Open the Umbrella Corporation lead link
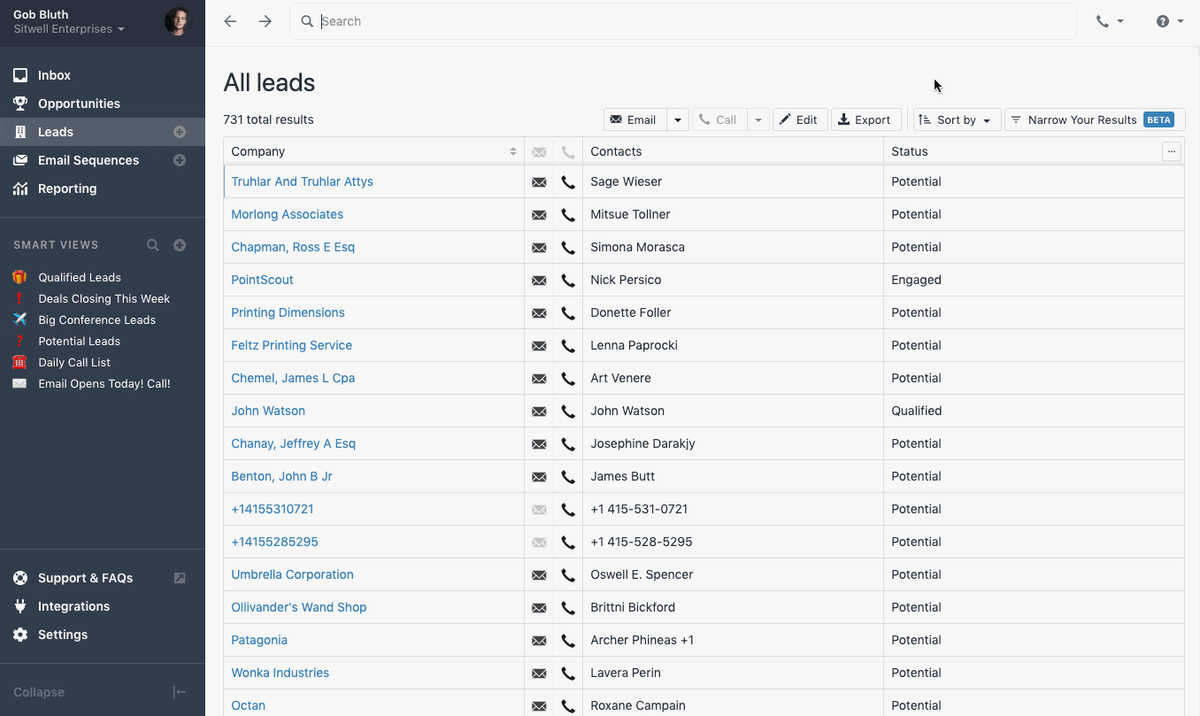 point(292,575)
